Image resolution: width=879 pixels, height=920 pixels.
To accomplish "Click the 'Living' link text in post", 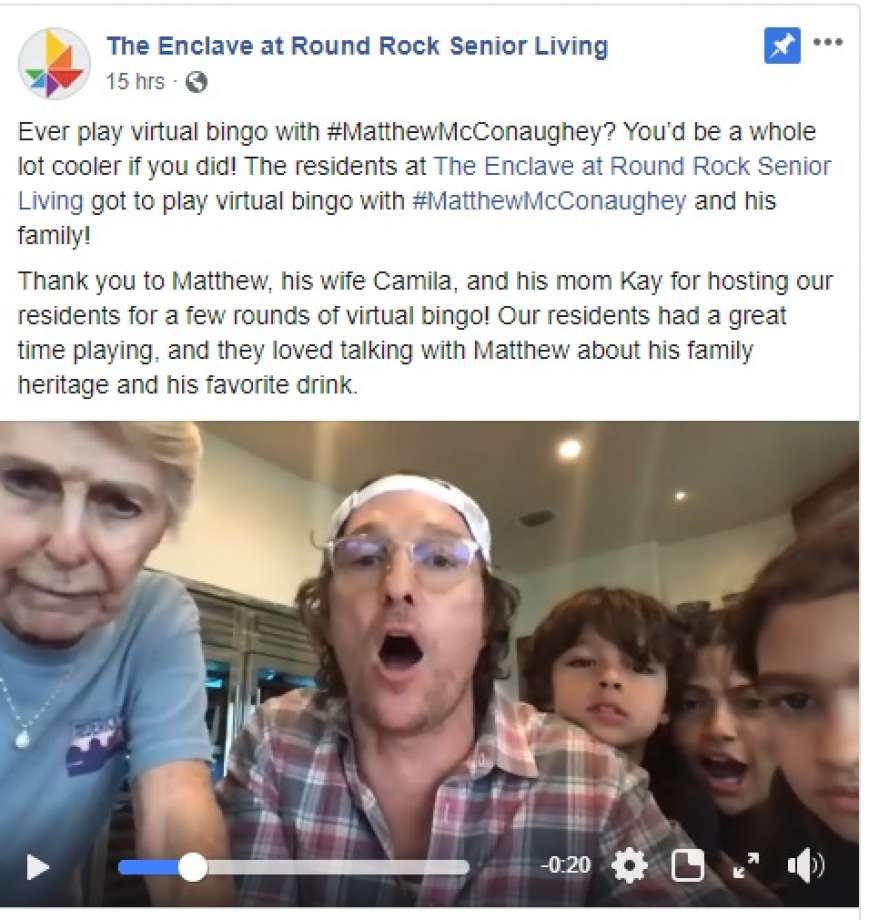I will (x=50, y=201).
